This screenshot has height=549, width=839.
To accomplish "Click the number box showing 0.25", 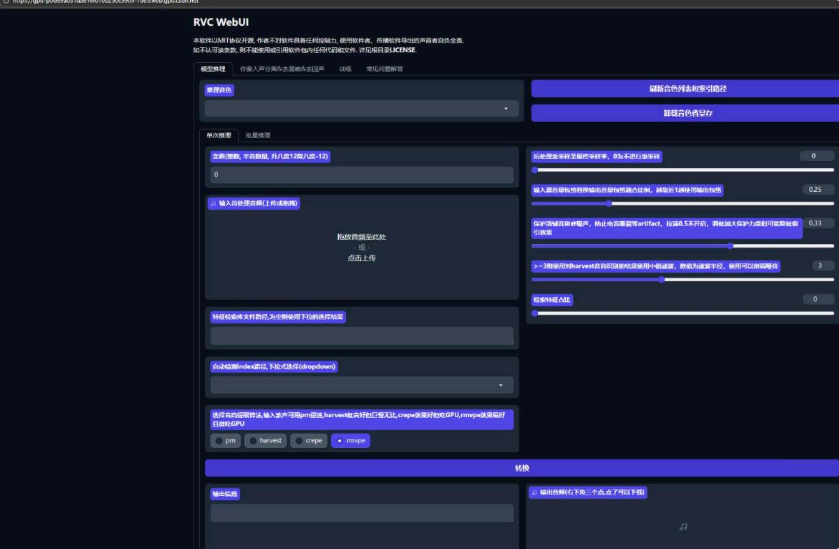I will (818, 190).
